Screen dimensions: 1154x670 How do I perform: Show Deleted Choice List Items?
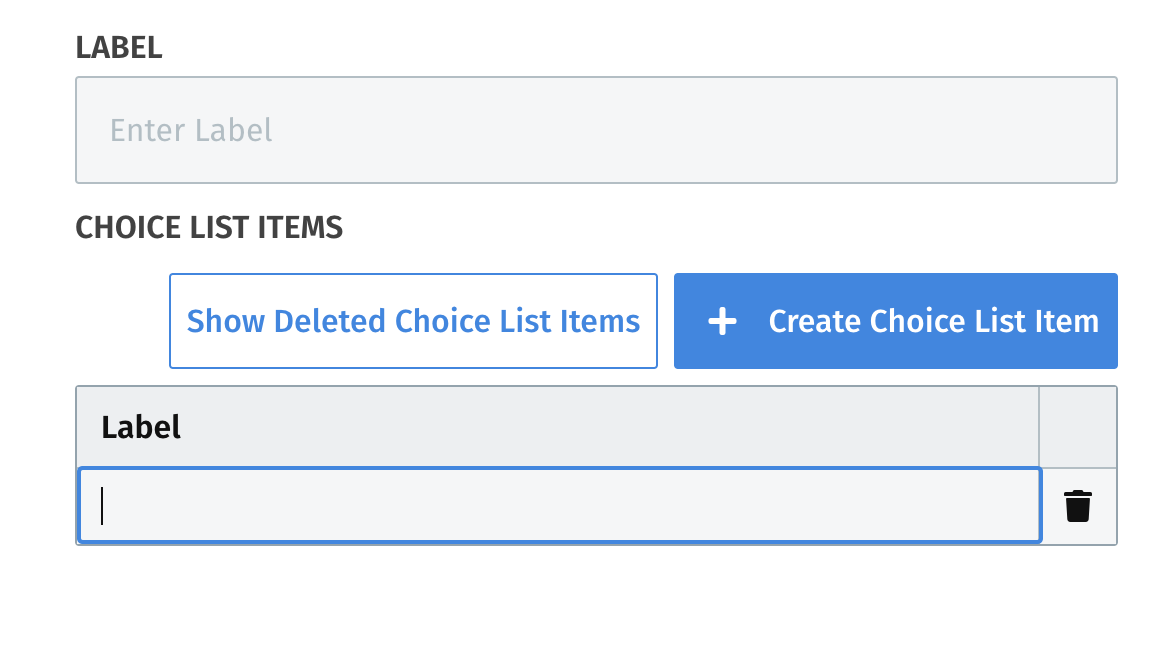[x=413, y=321]
